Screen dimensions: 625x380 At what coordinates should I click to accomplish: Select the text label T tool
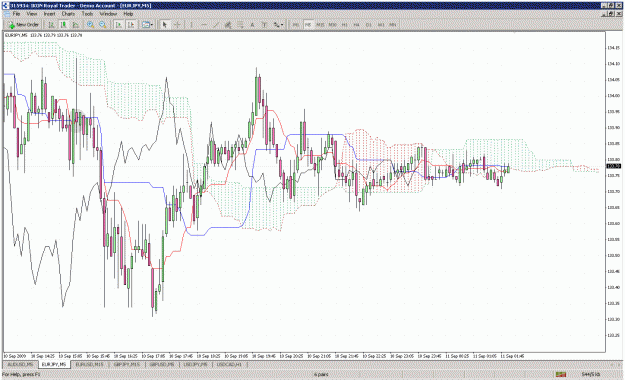coord(264,25)
